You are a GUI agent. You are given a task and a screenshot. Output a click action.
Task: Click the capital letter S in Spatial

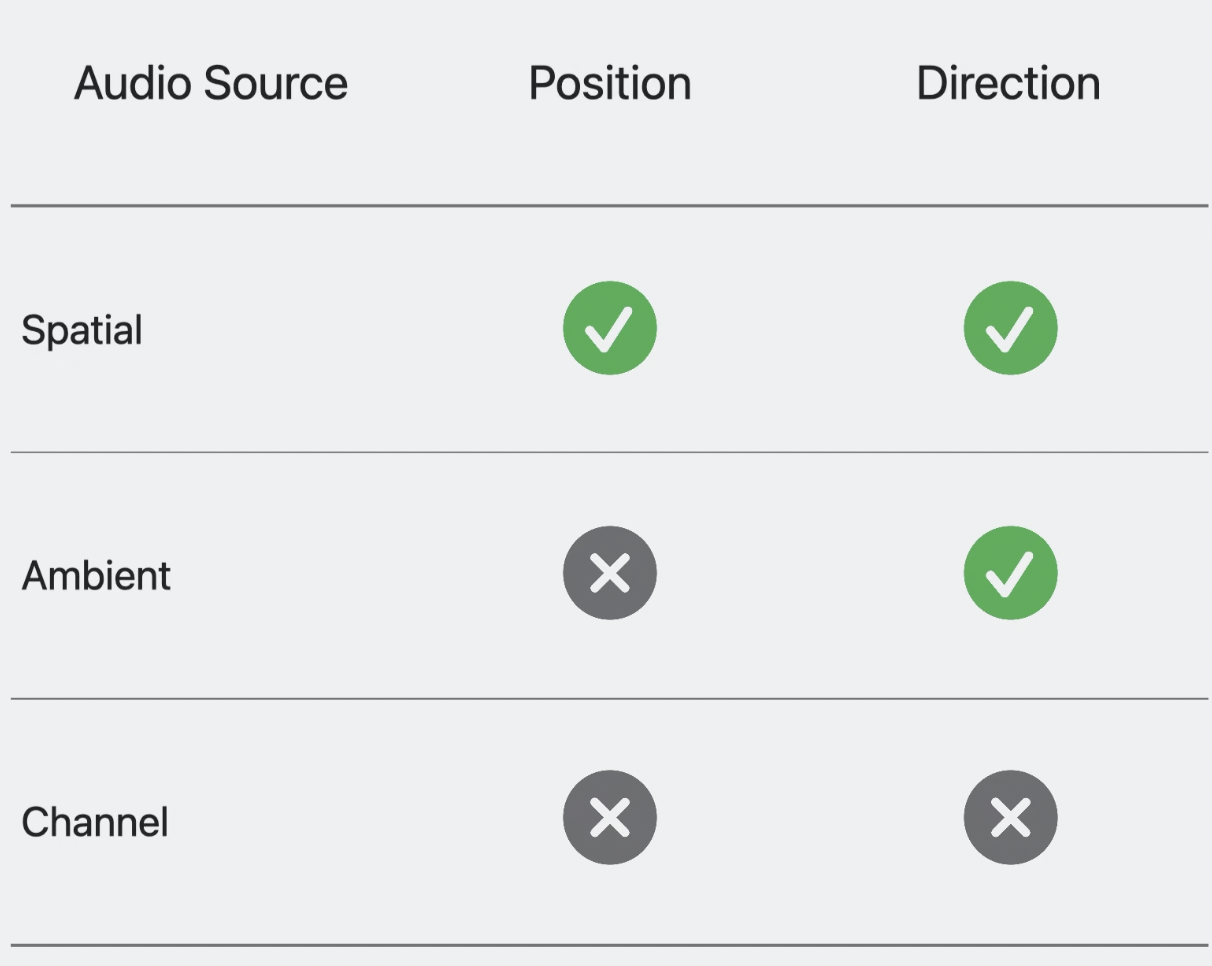[x=33, y=330]
